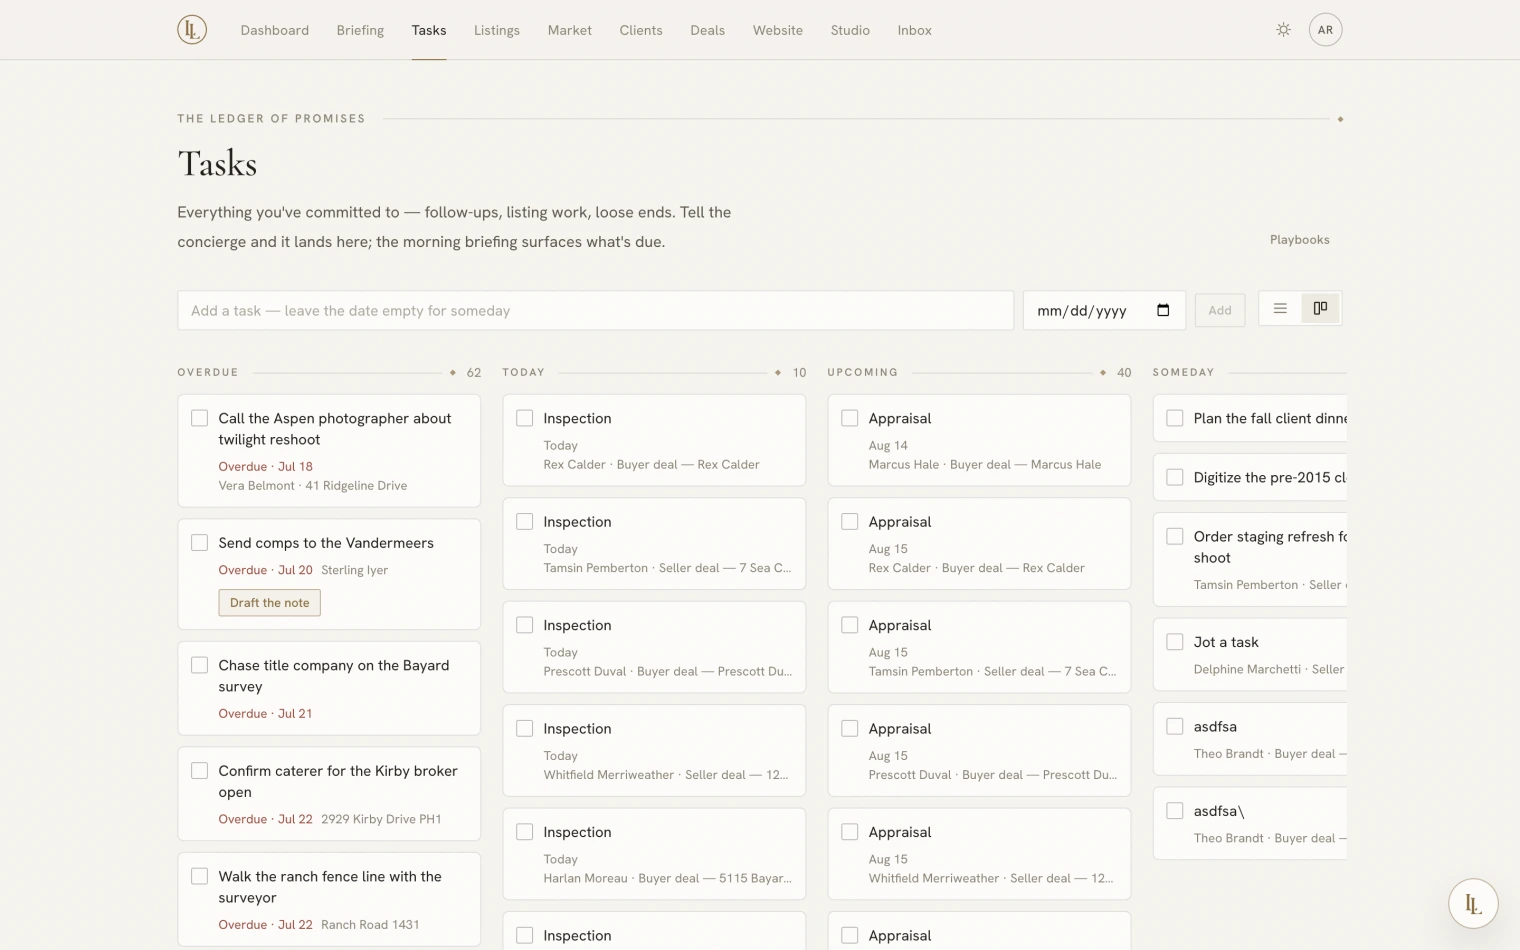This screenshot has width=1520, height=950.
Task: Check Inspection task for Prescott Duval
Action: (524, 625)
